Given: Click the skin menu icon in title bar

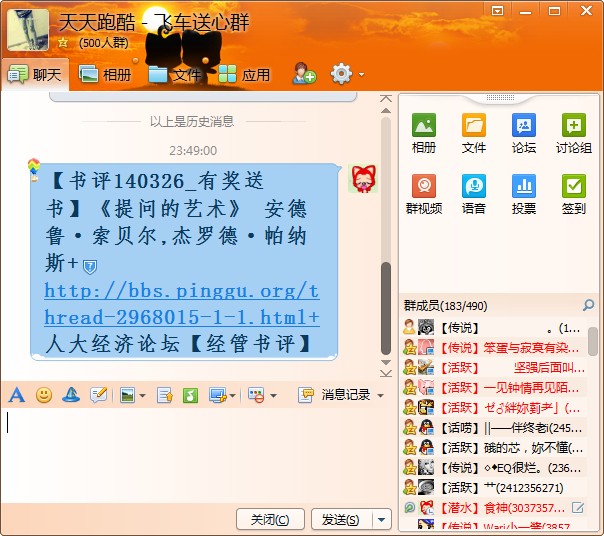Looking at the screenshot, I should pyautogui.click(x=497, y=11).
